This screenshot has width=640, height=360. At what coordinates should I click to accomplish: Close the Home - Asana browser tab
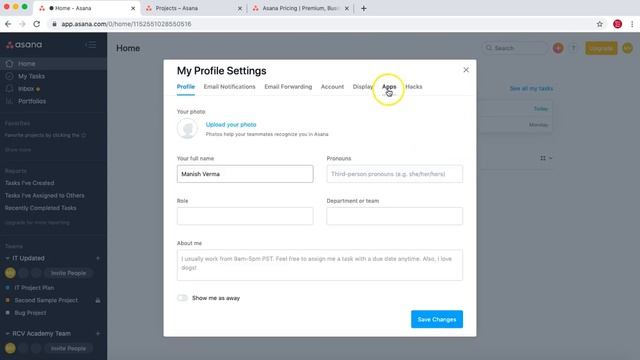point(133,8)
